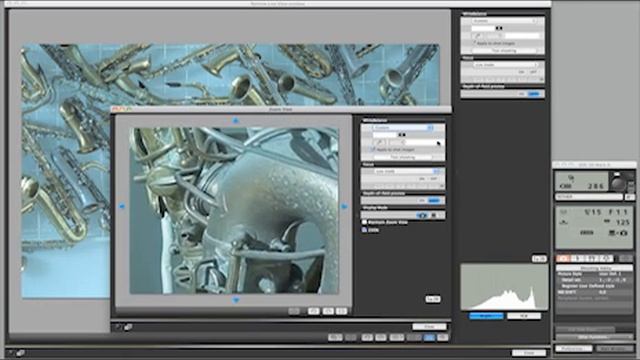The image size is (640, 360).
Task: Turn Focus OFF in main Live View panel
Action: tap(533, 72)
